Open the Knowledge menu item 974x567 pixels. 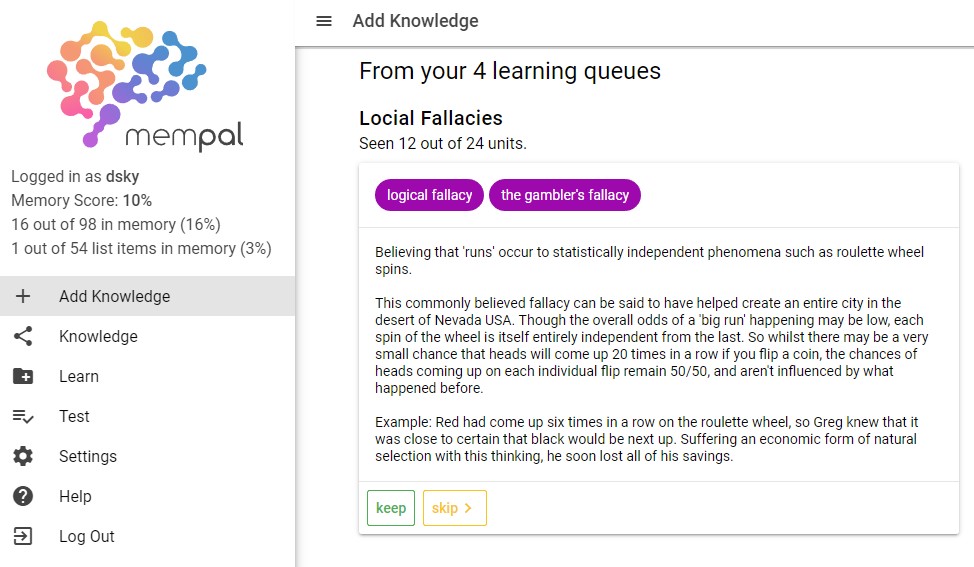pyautogui.click(x=98, y=336)
